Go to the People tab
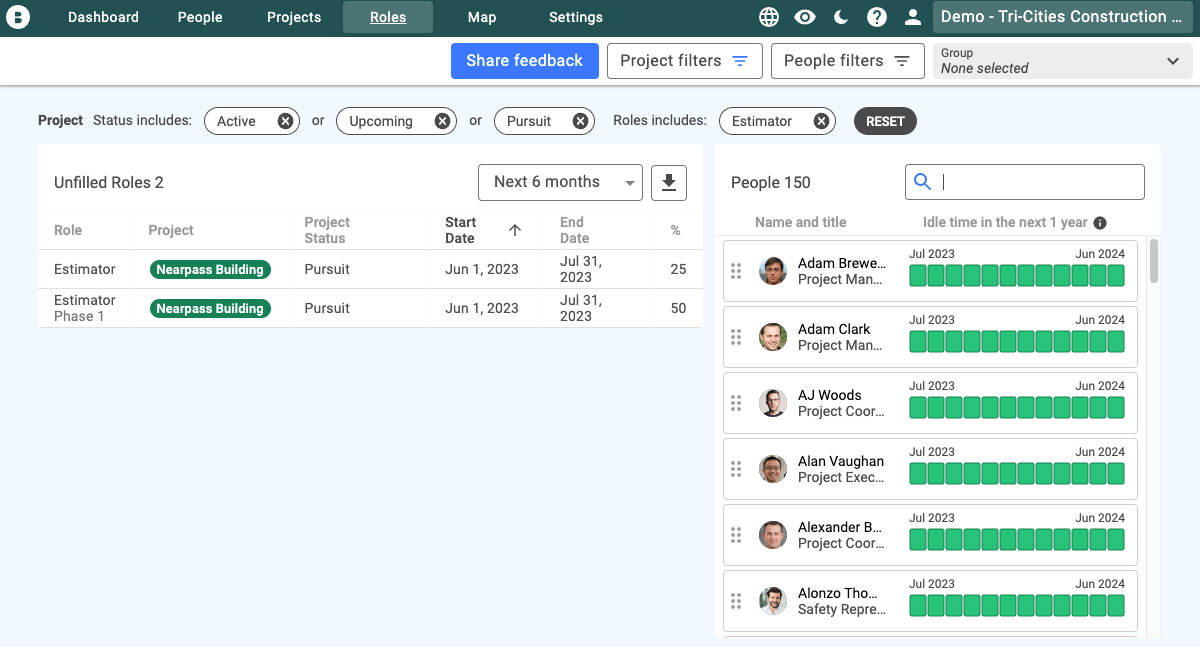Viewport: 1200px width, 647px height. pos(200,17)
